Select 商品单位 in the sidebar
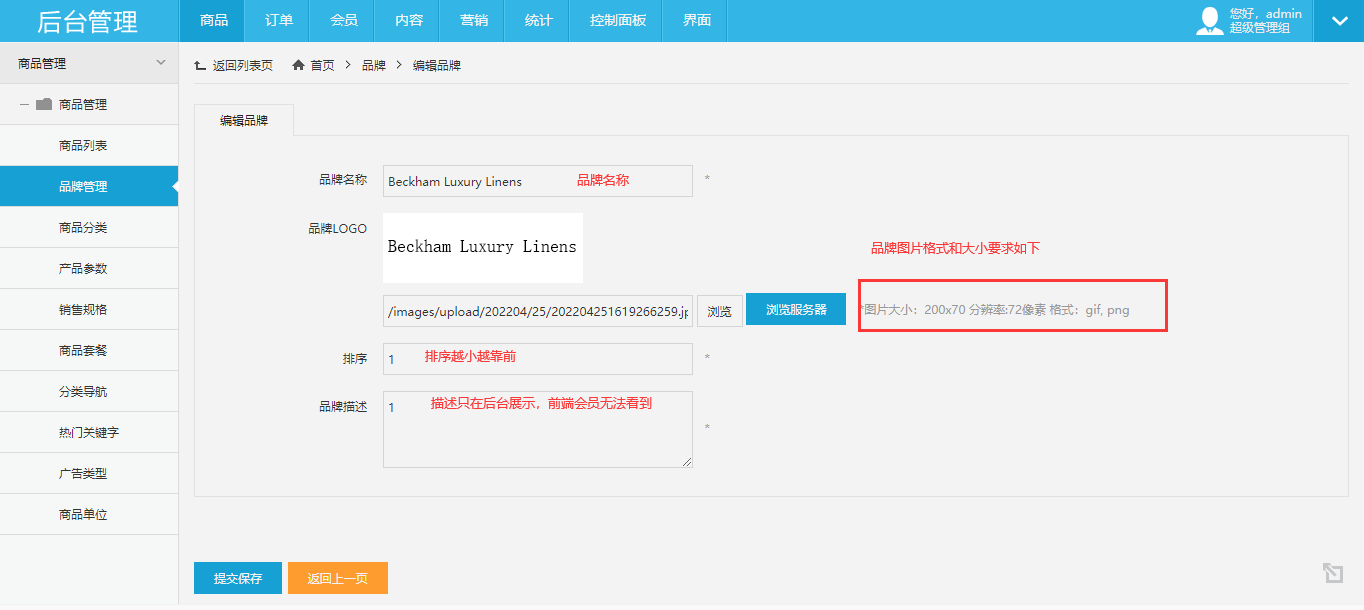This screenshot has width=1364, height=610. pos(89,514)
